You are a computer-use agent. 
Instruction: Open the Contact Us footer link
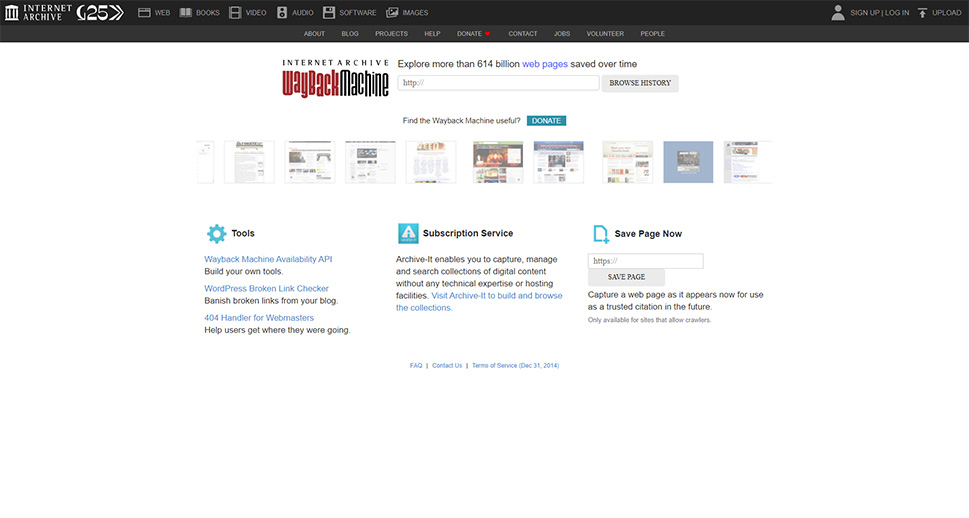447,365
